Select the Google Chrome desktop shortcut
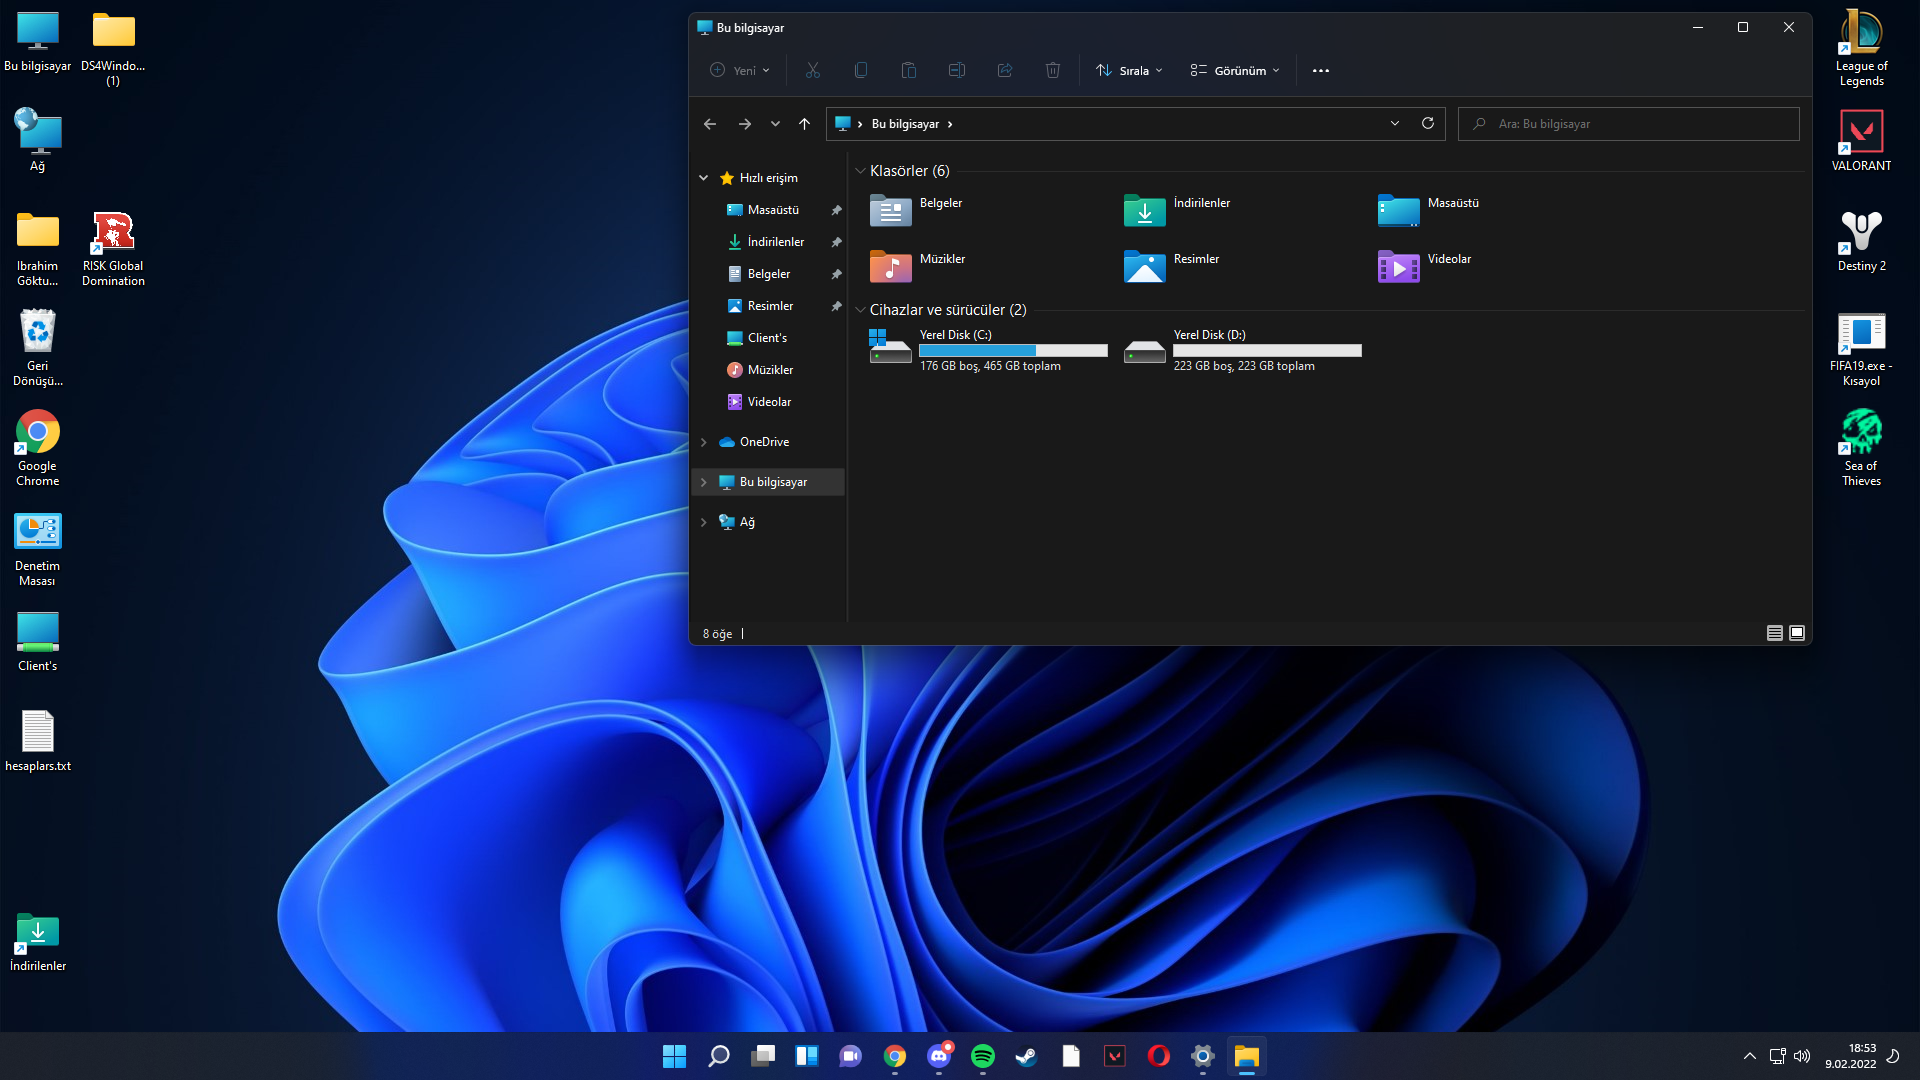 coord(38,448)
